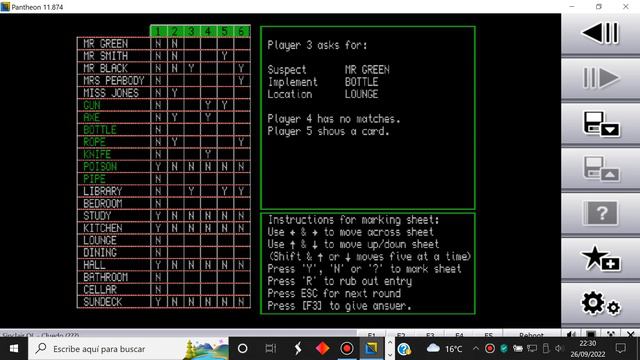Screen dimensions: 640x360
Task: Click 'Press [F3] to give answer.' instruction
Action: (x=339, y=306)
